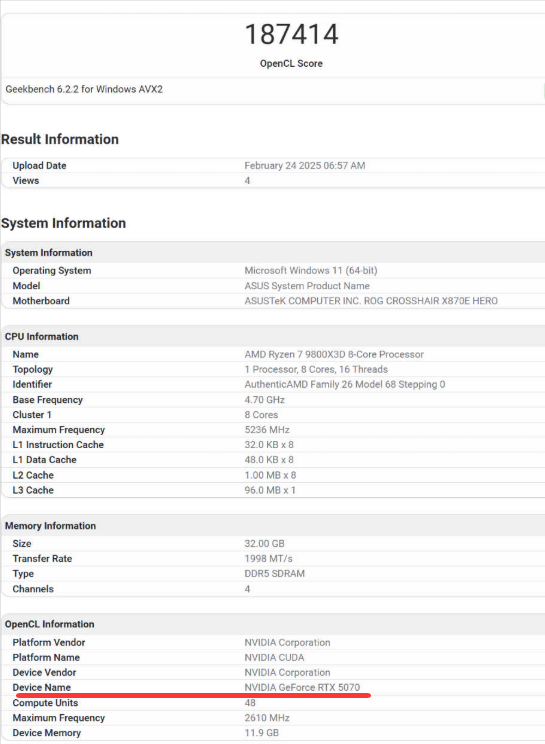Select the 8 Cores value
Viewport: 545px width, 744px height.
coord(261,415)
